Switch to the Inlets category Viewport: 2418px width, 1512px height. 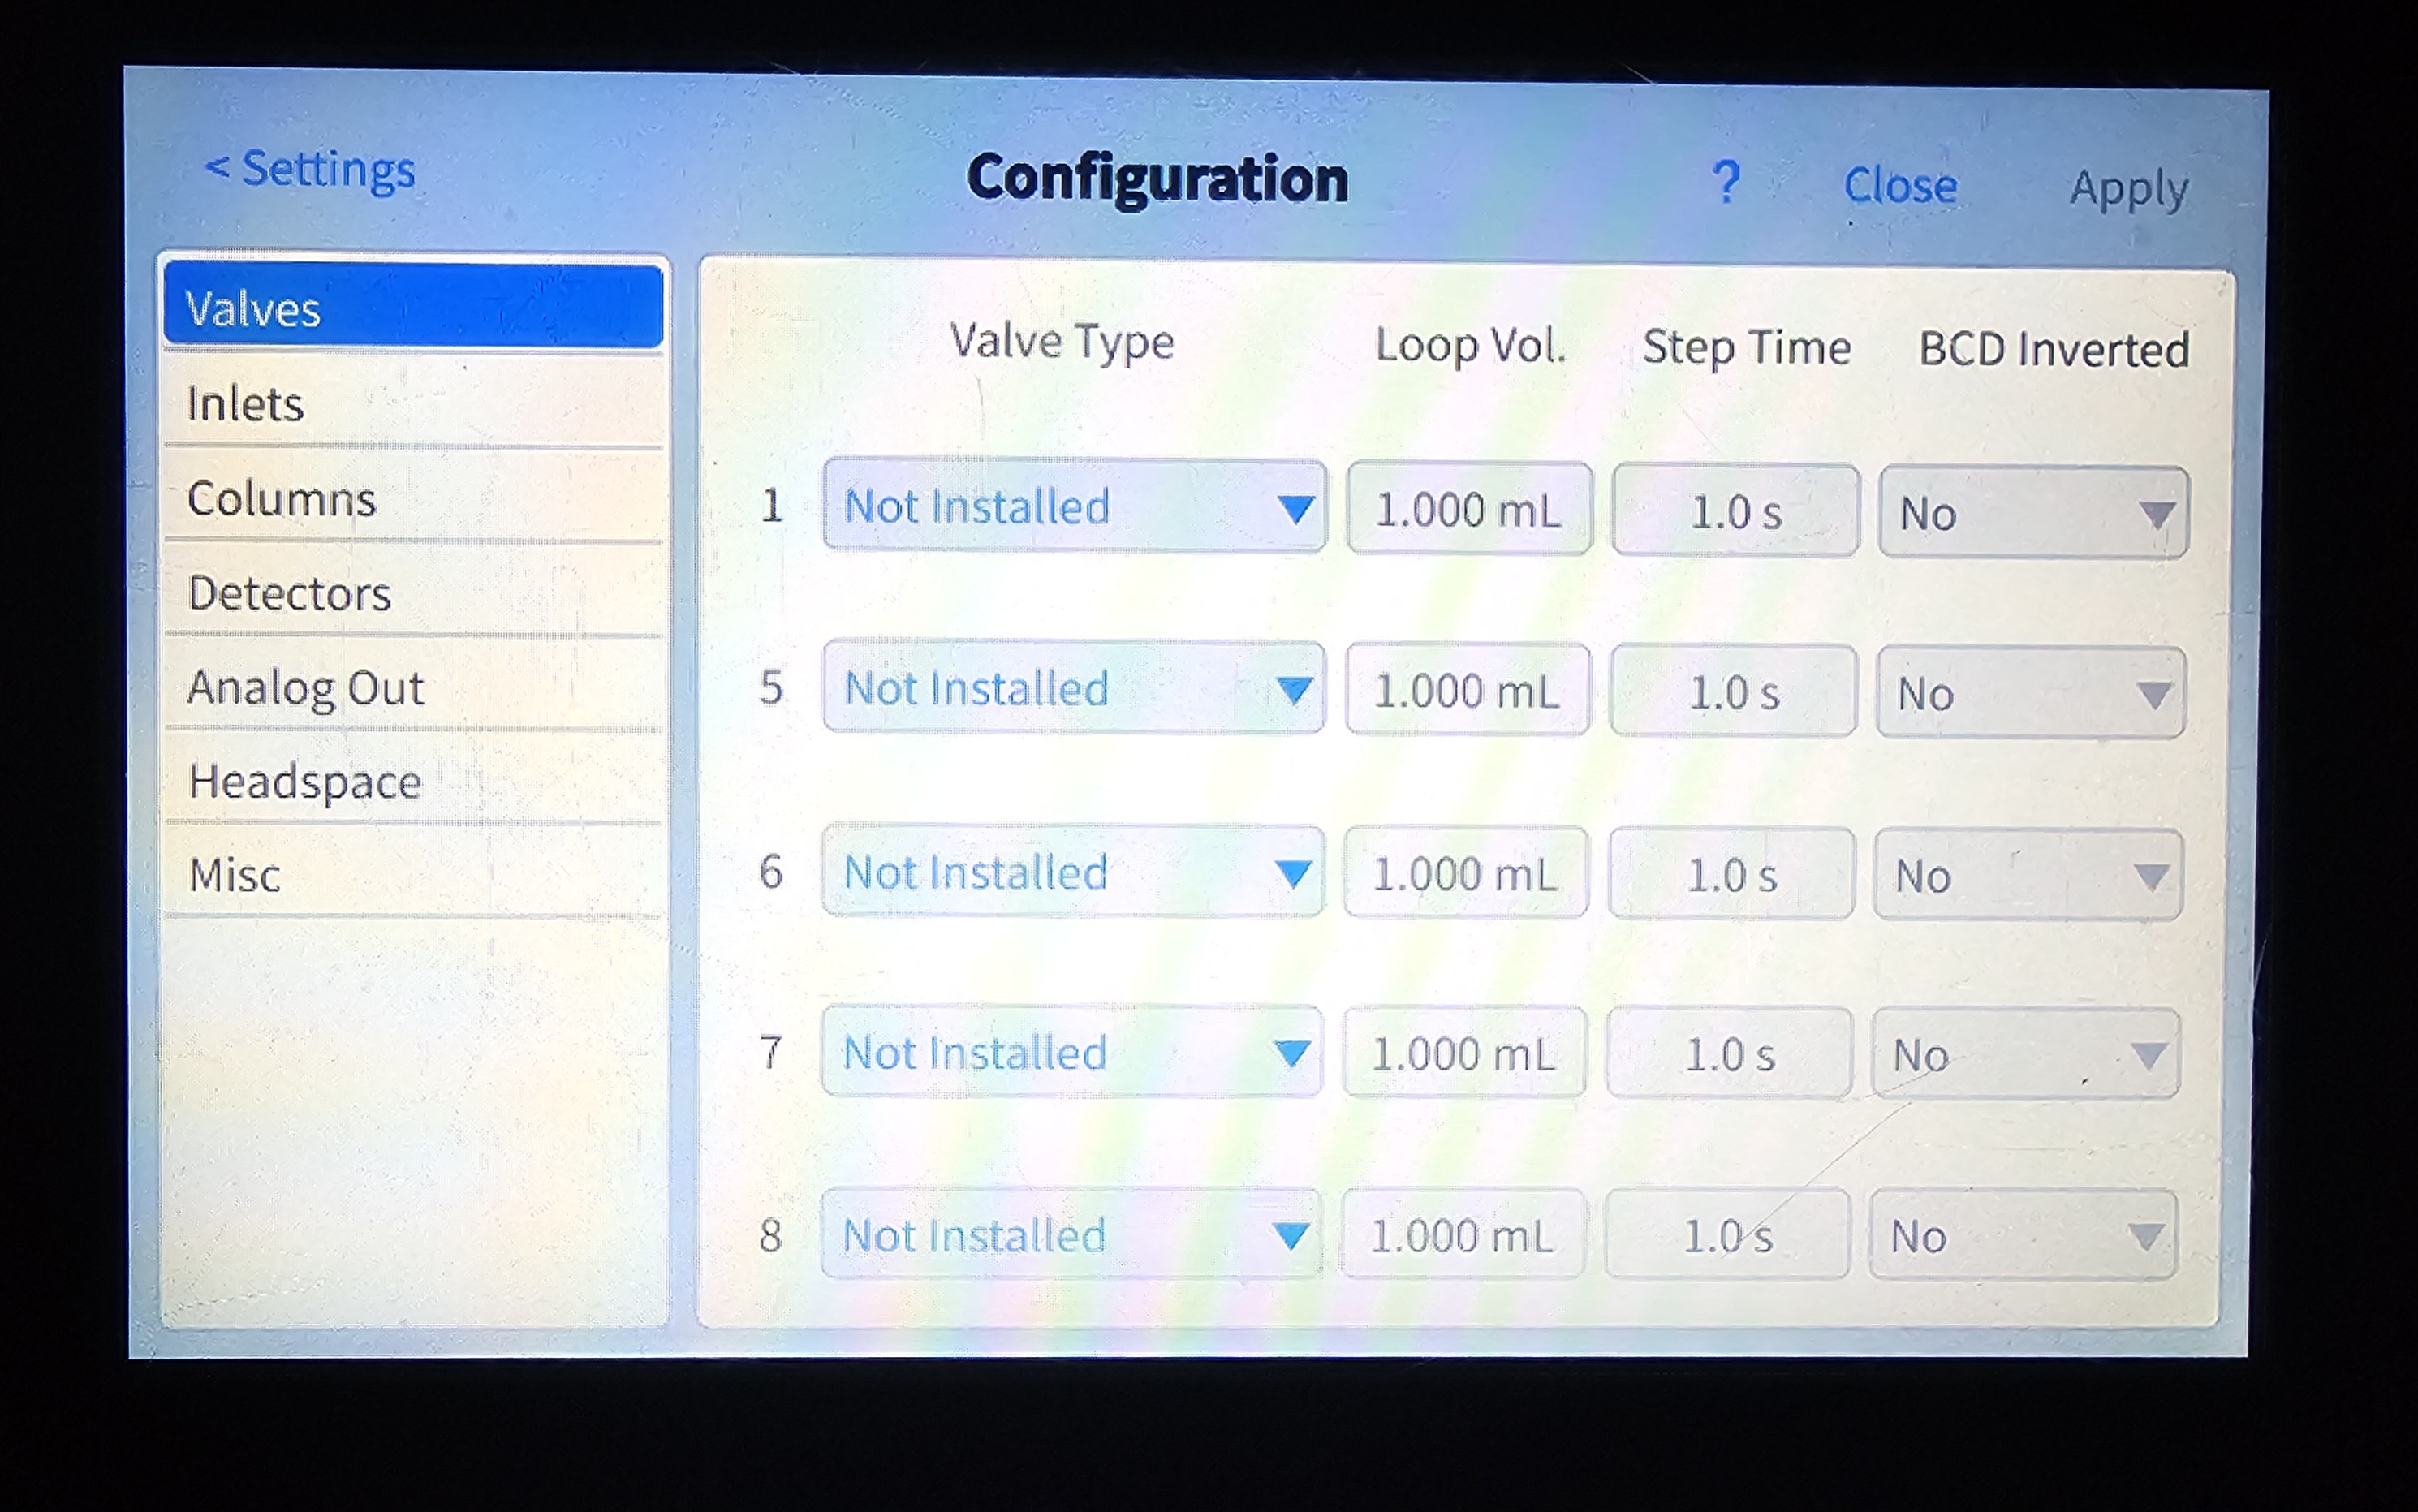click(413, 403)
